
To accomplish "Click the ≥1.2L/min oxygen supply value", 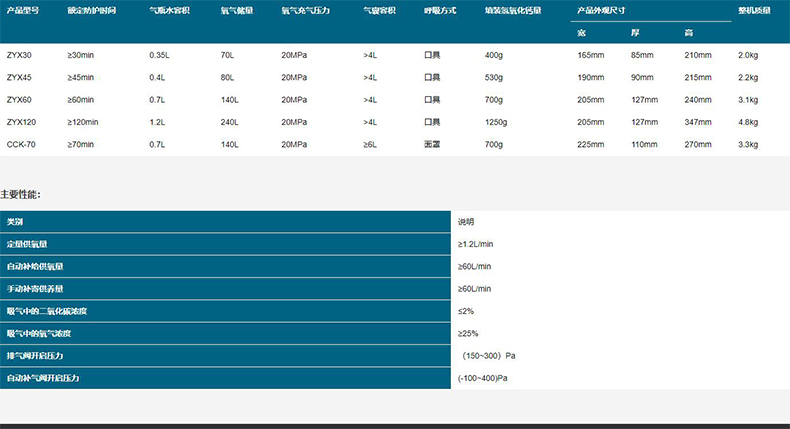I will (476, 244).
